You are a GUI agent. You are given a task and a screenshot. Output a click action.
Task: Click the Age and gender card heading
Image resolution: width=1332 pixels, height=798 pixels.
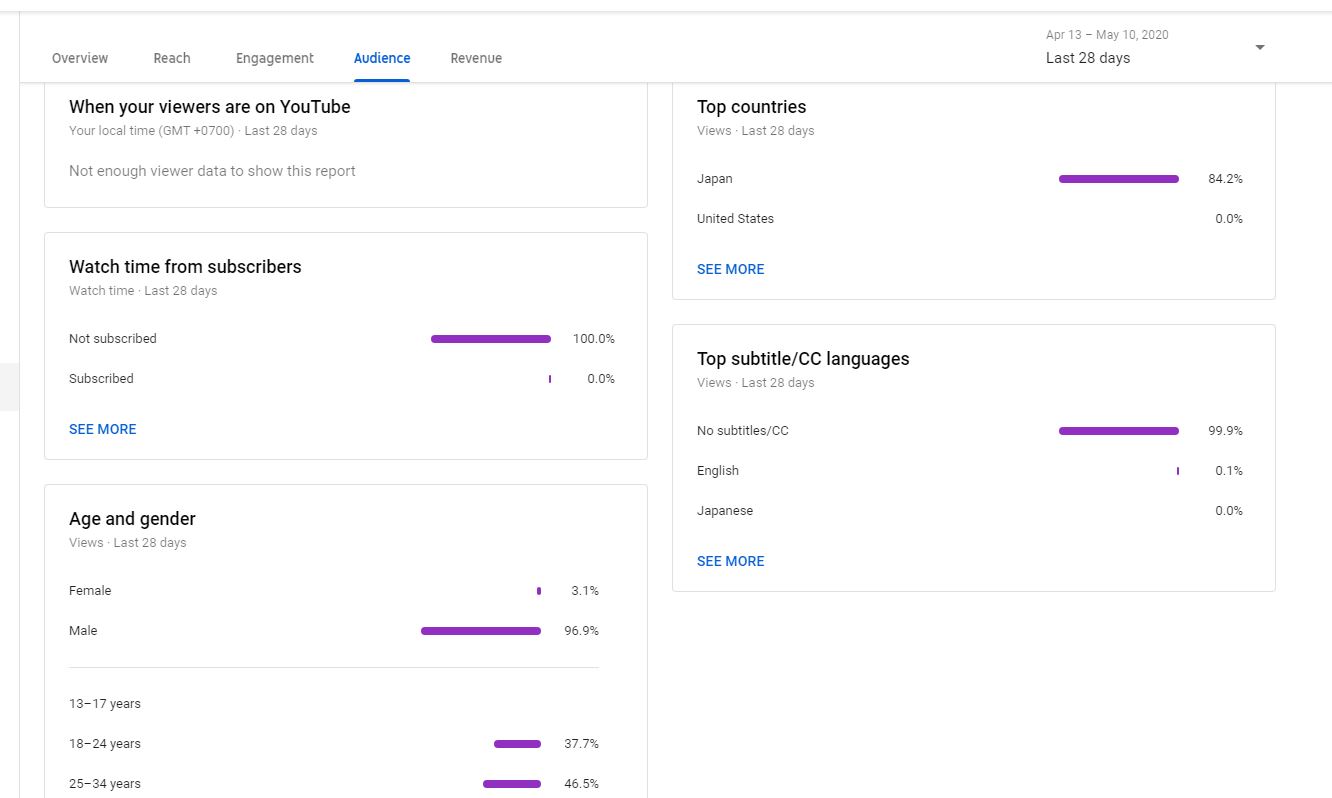133,519
